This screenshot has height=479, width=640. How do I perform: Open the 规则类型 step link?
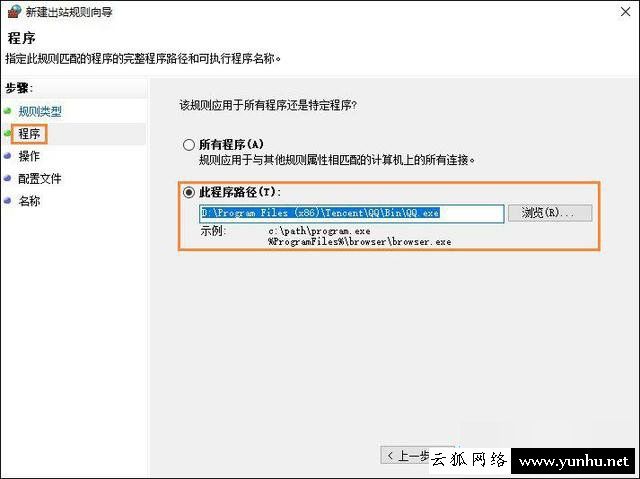pyautogui.click(x=40, y=111)
